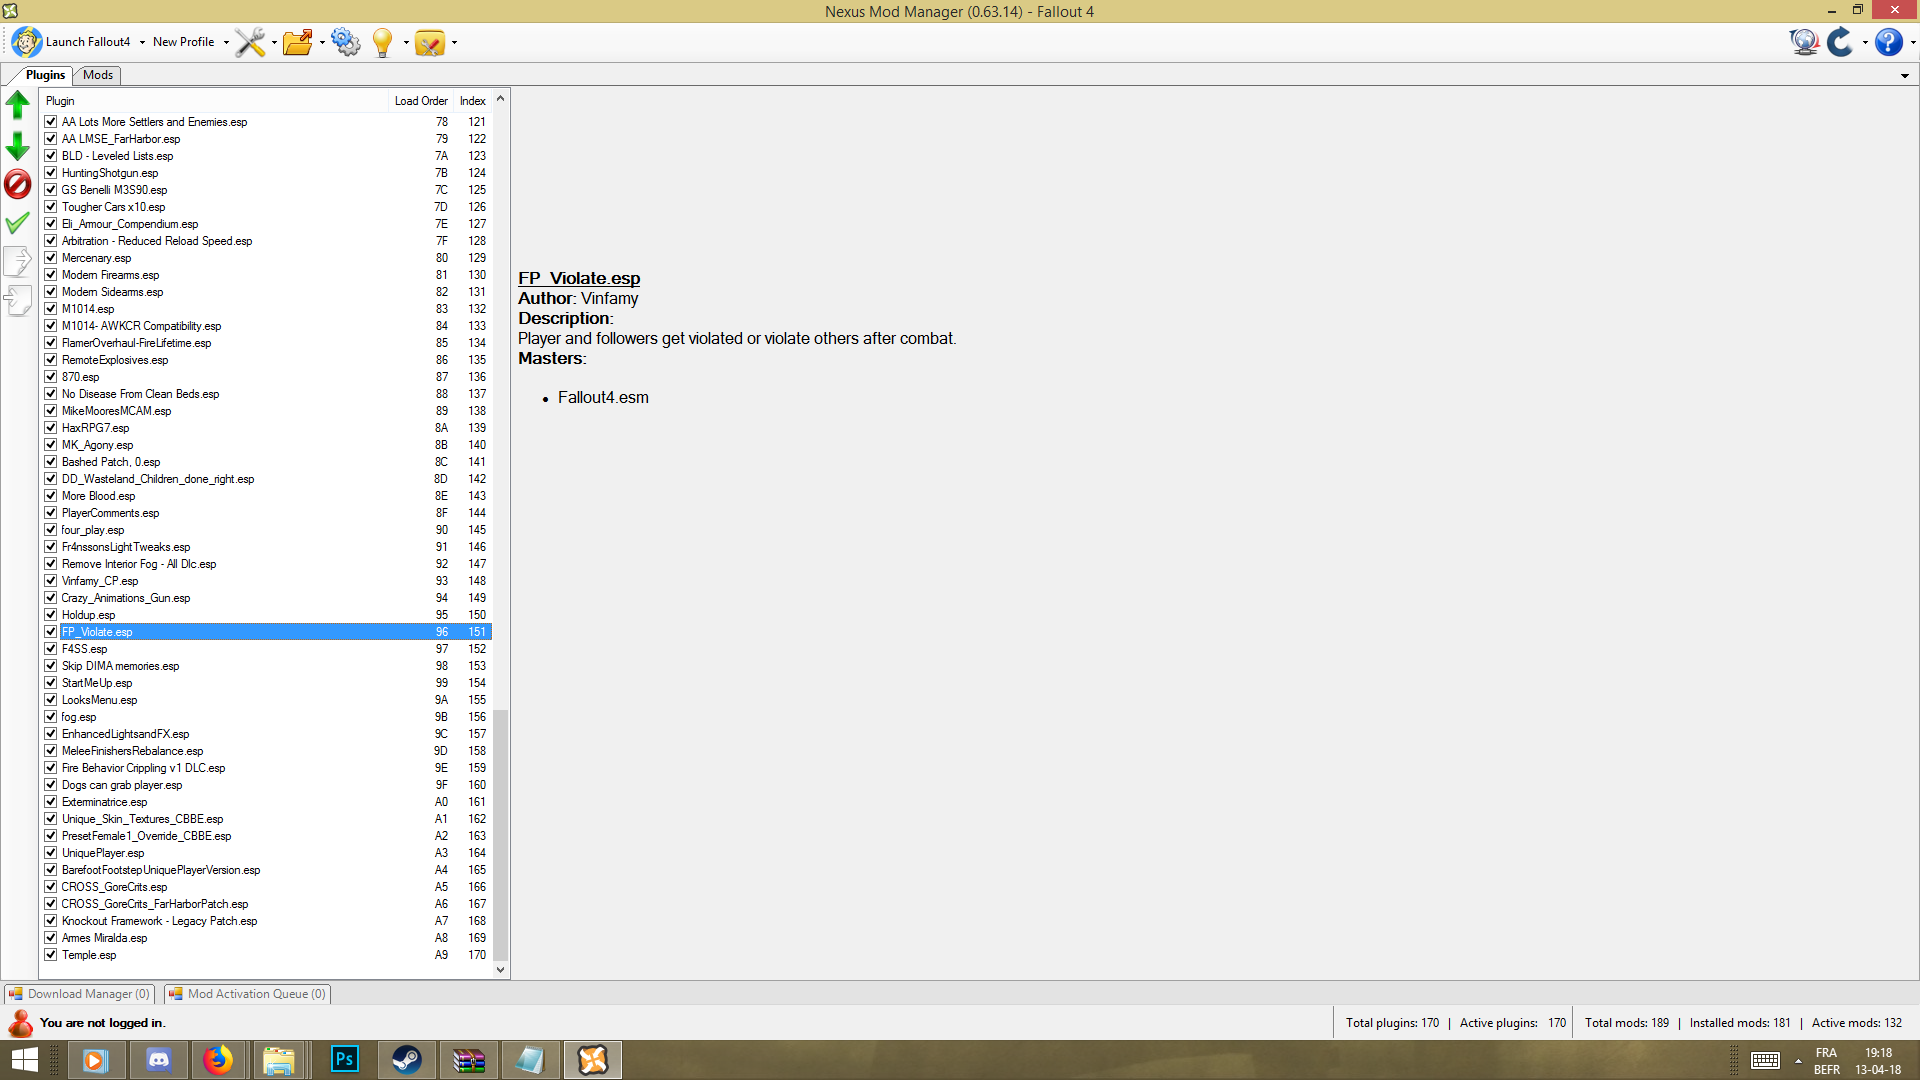Image resolution: width=1920 pixels, height=1080 pixels.
Task: Click the yellow tag toolbar icon
Action: (429, 42)
